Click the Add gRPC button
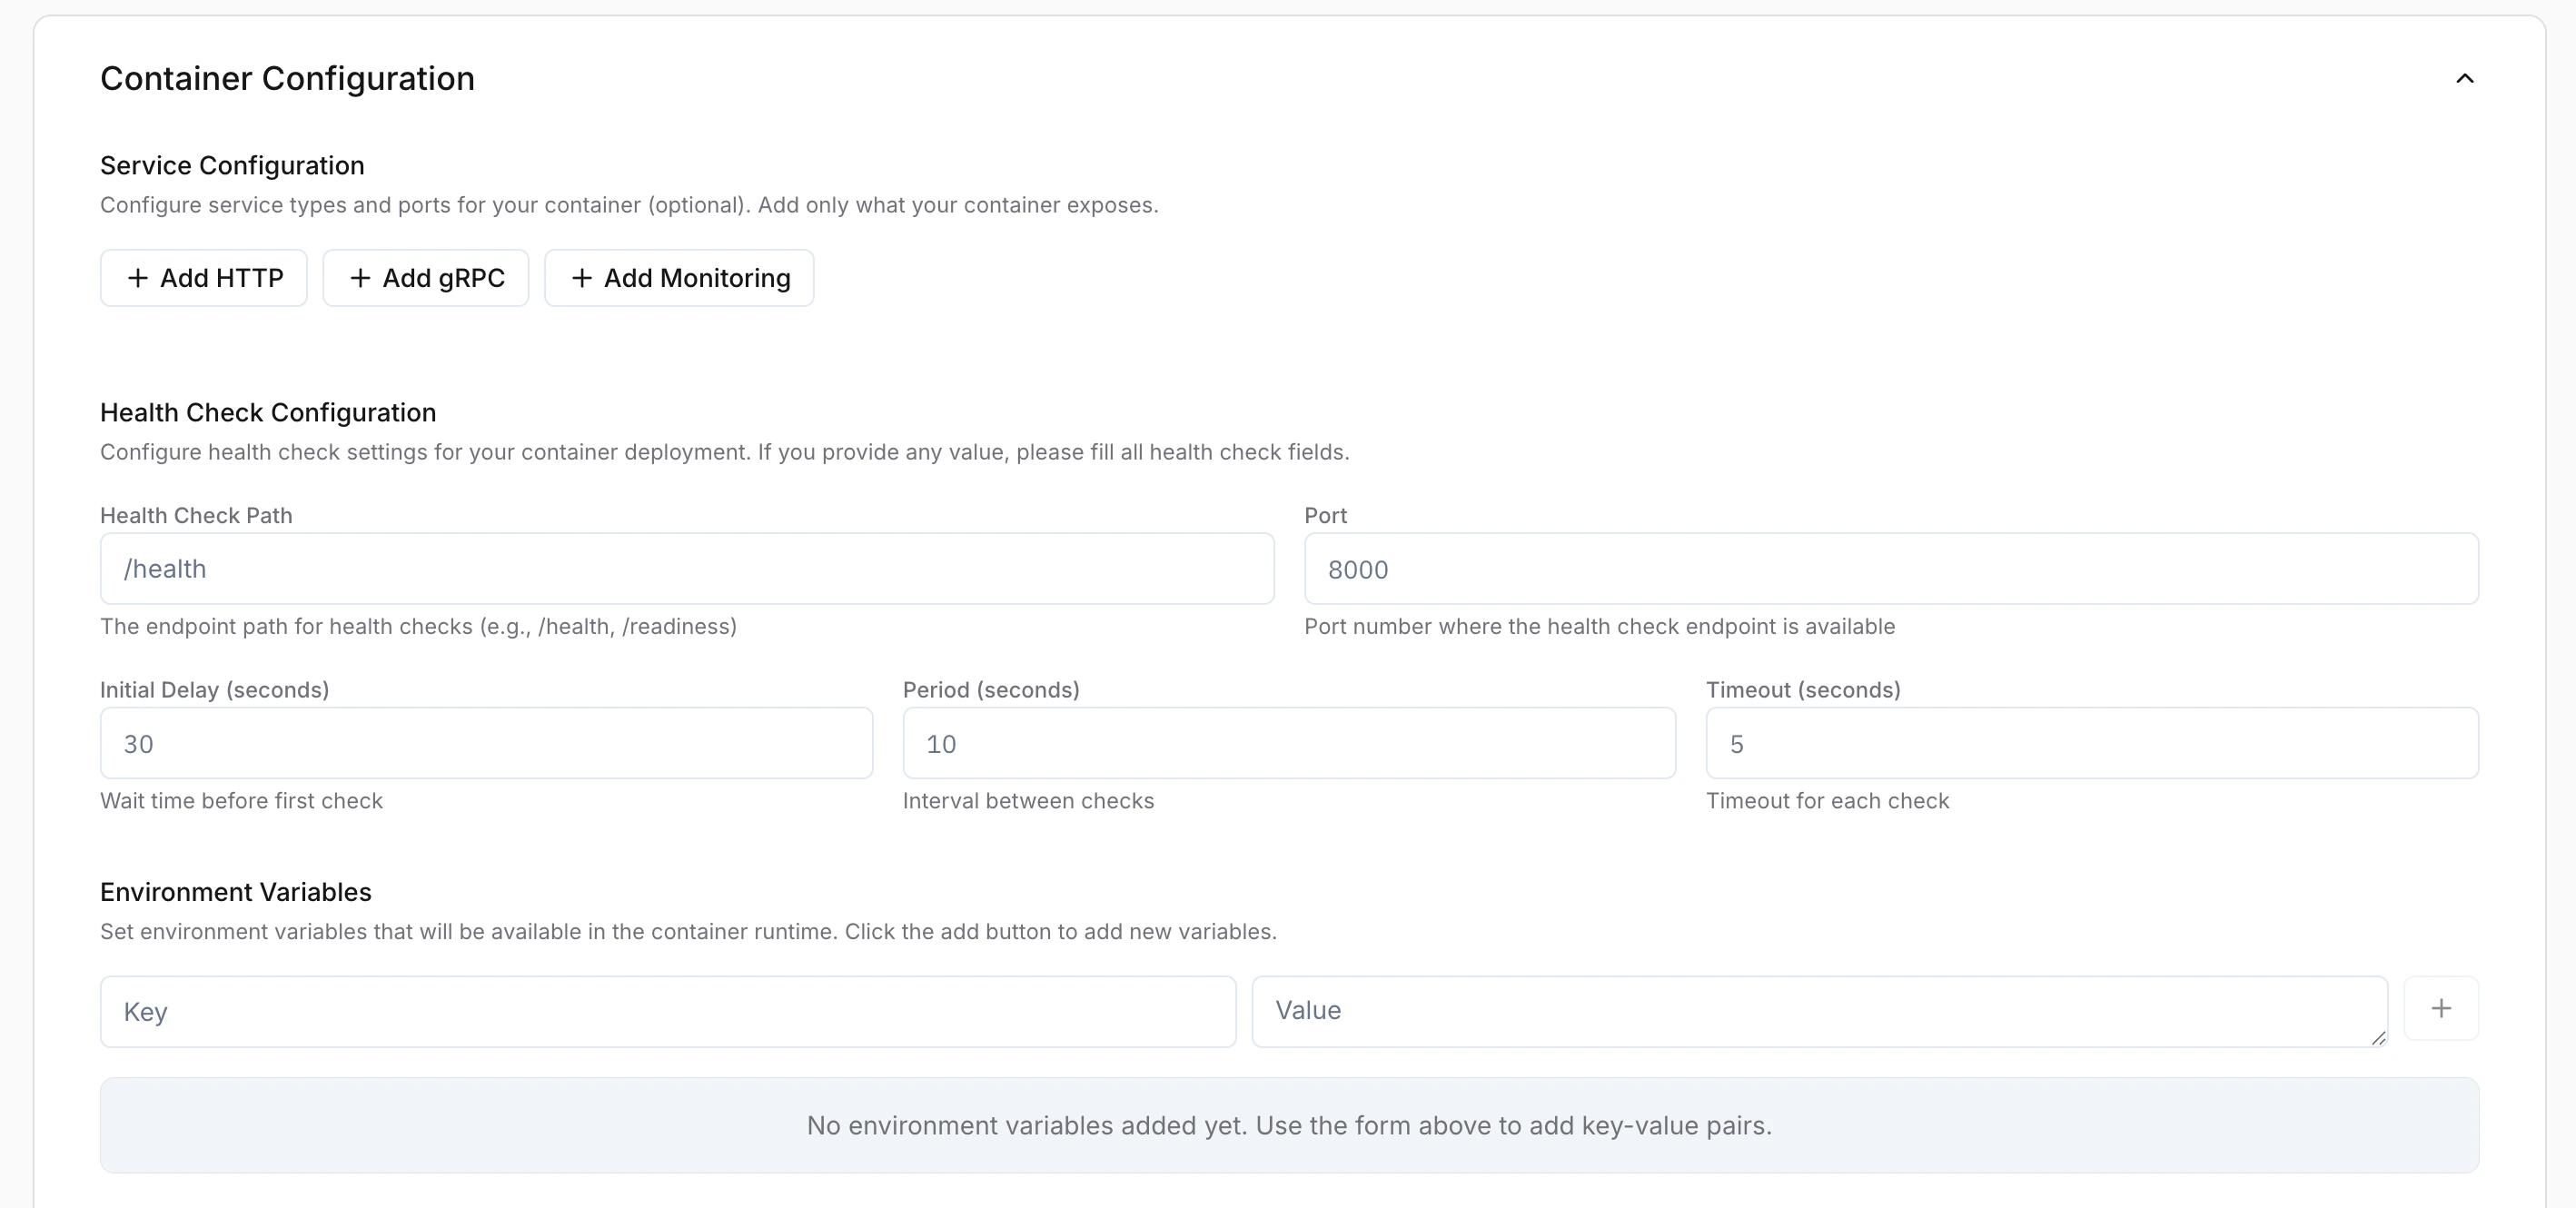The width and height of the screenshot is (2576, 1208). point(425,278)
